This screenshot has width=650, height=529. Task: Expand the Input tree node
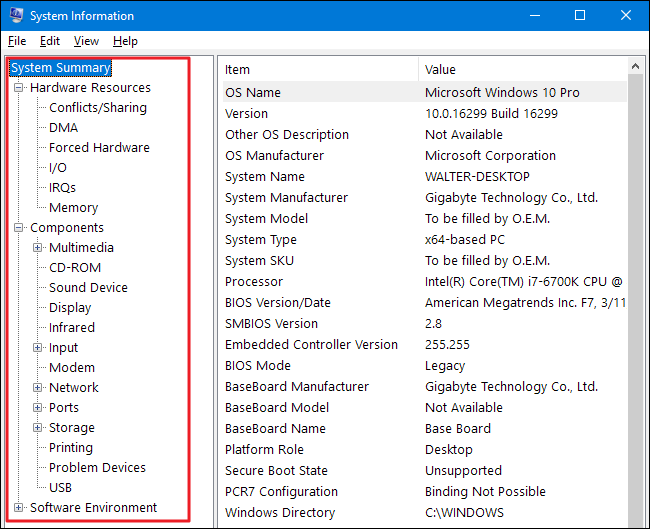(x=38, y=348)
